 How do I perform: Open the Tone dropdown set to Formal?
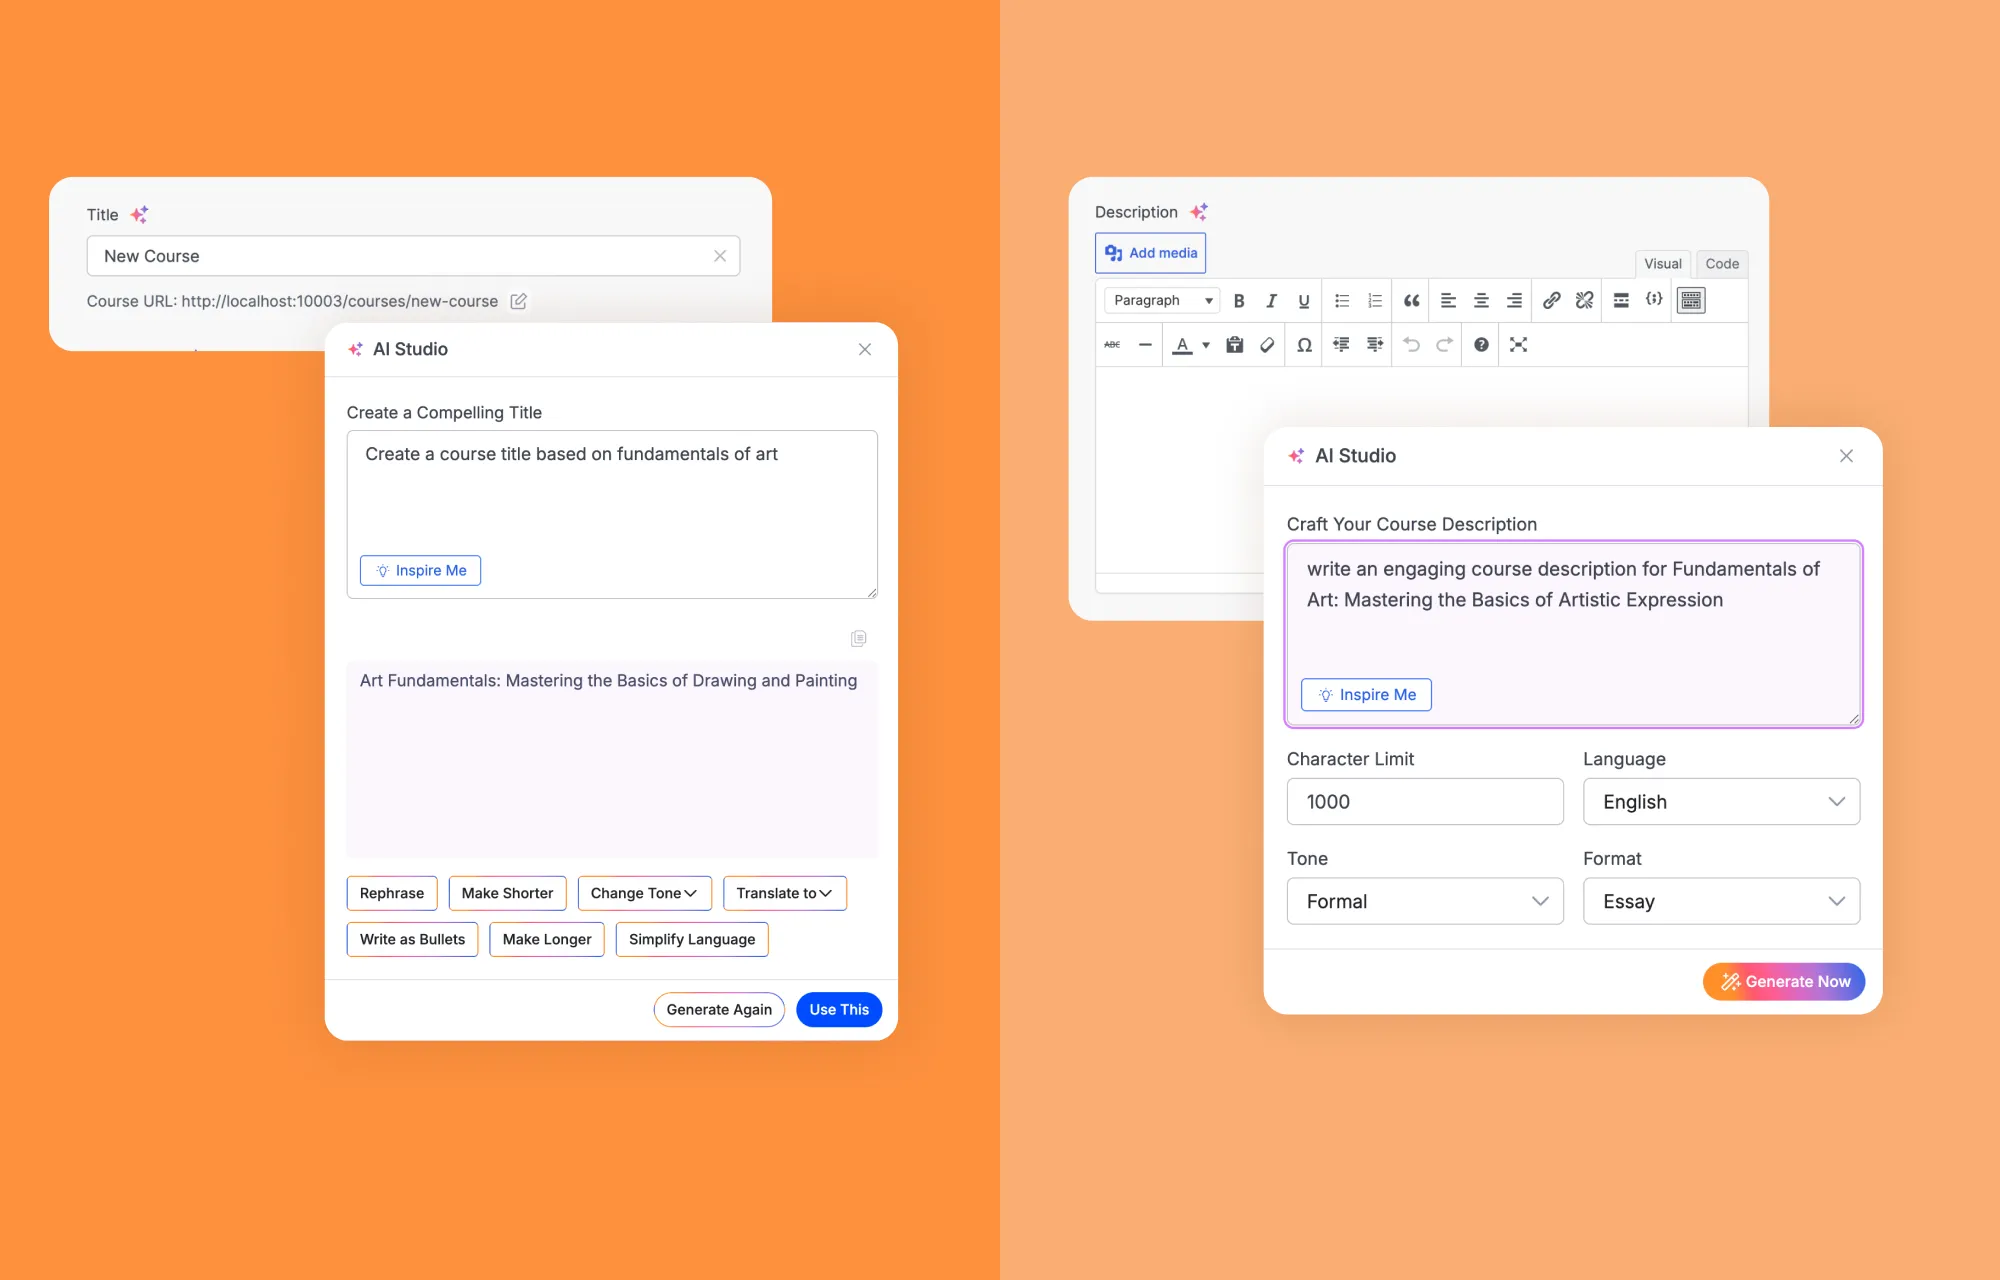(1425, 901)
